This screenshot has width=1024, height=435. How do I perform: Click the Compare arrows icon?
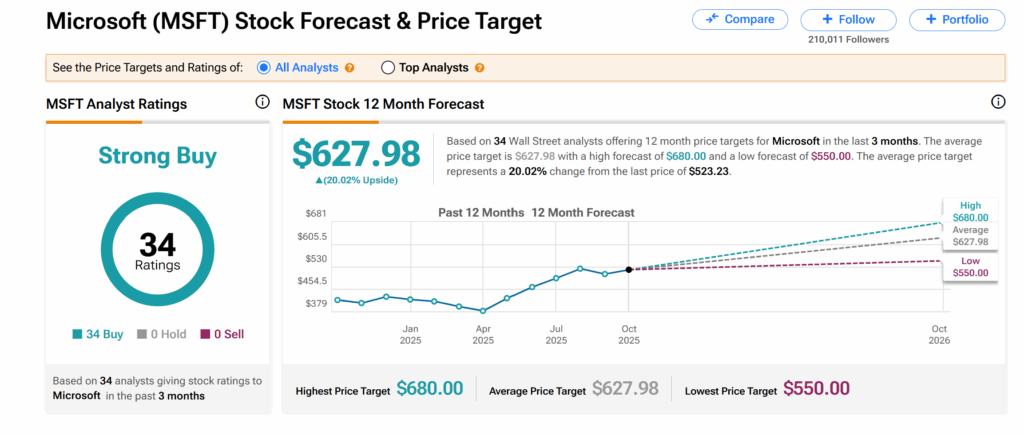713,19
